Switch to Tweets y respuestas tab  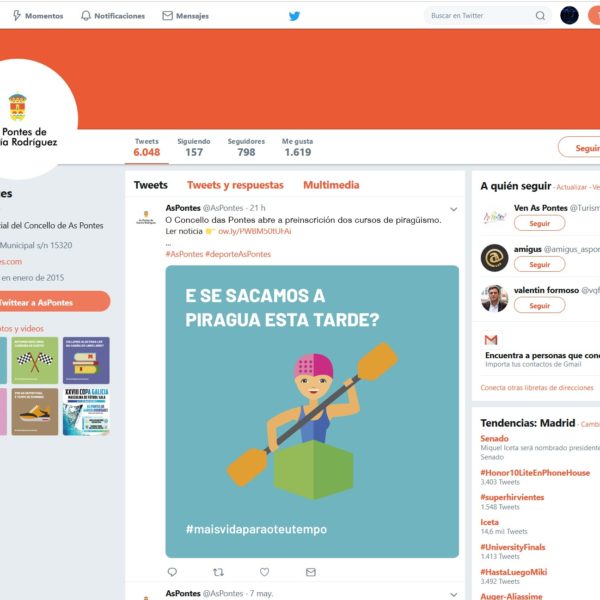tap(235, 185)
